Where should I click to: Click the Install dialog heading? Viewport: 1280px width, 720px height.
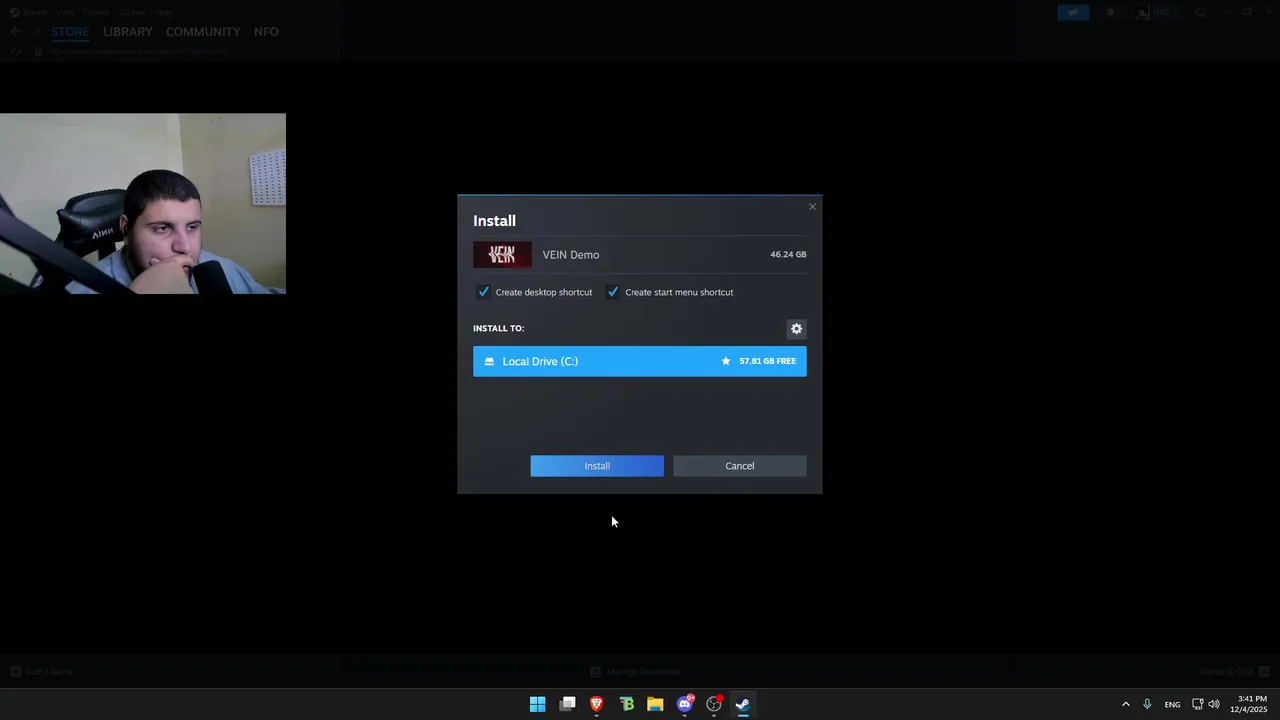point(494,221)
